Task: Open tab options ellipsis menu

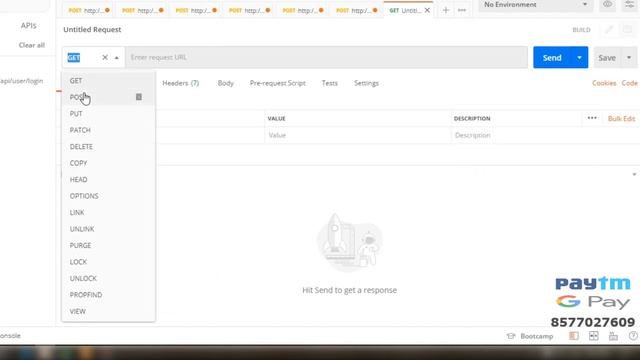Action: point(462,10)
